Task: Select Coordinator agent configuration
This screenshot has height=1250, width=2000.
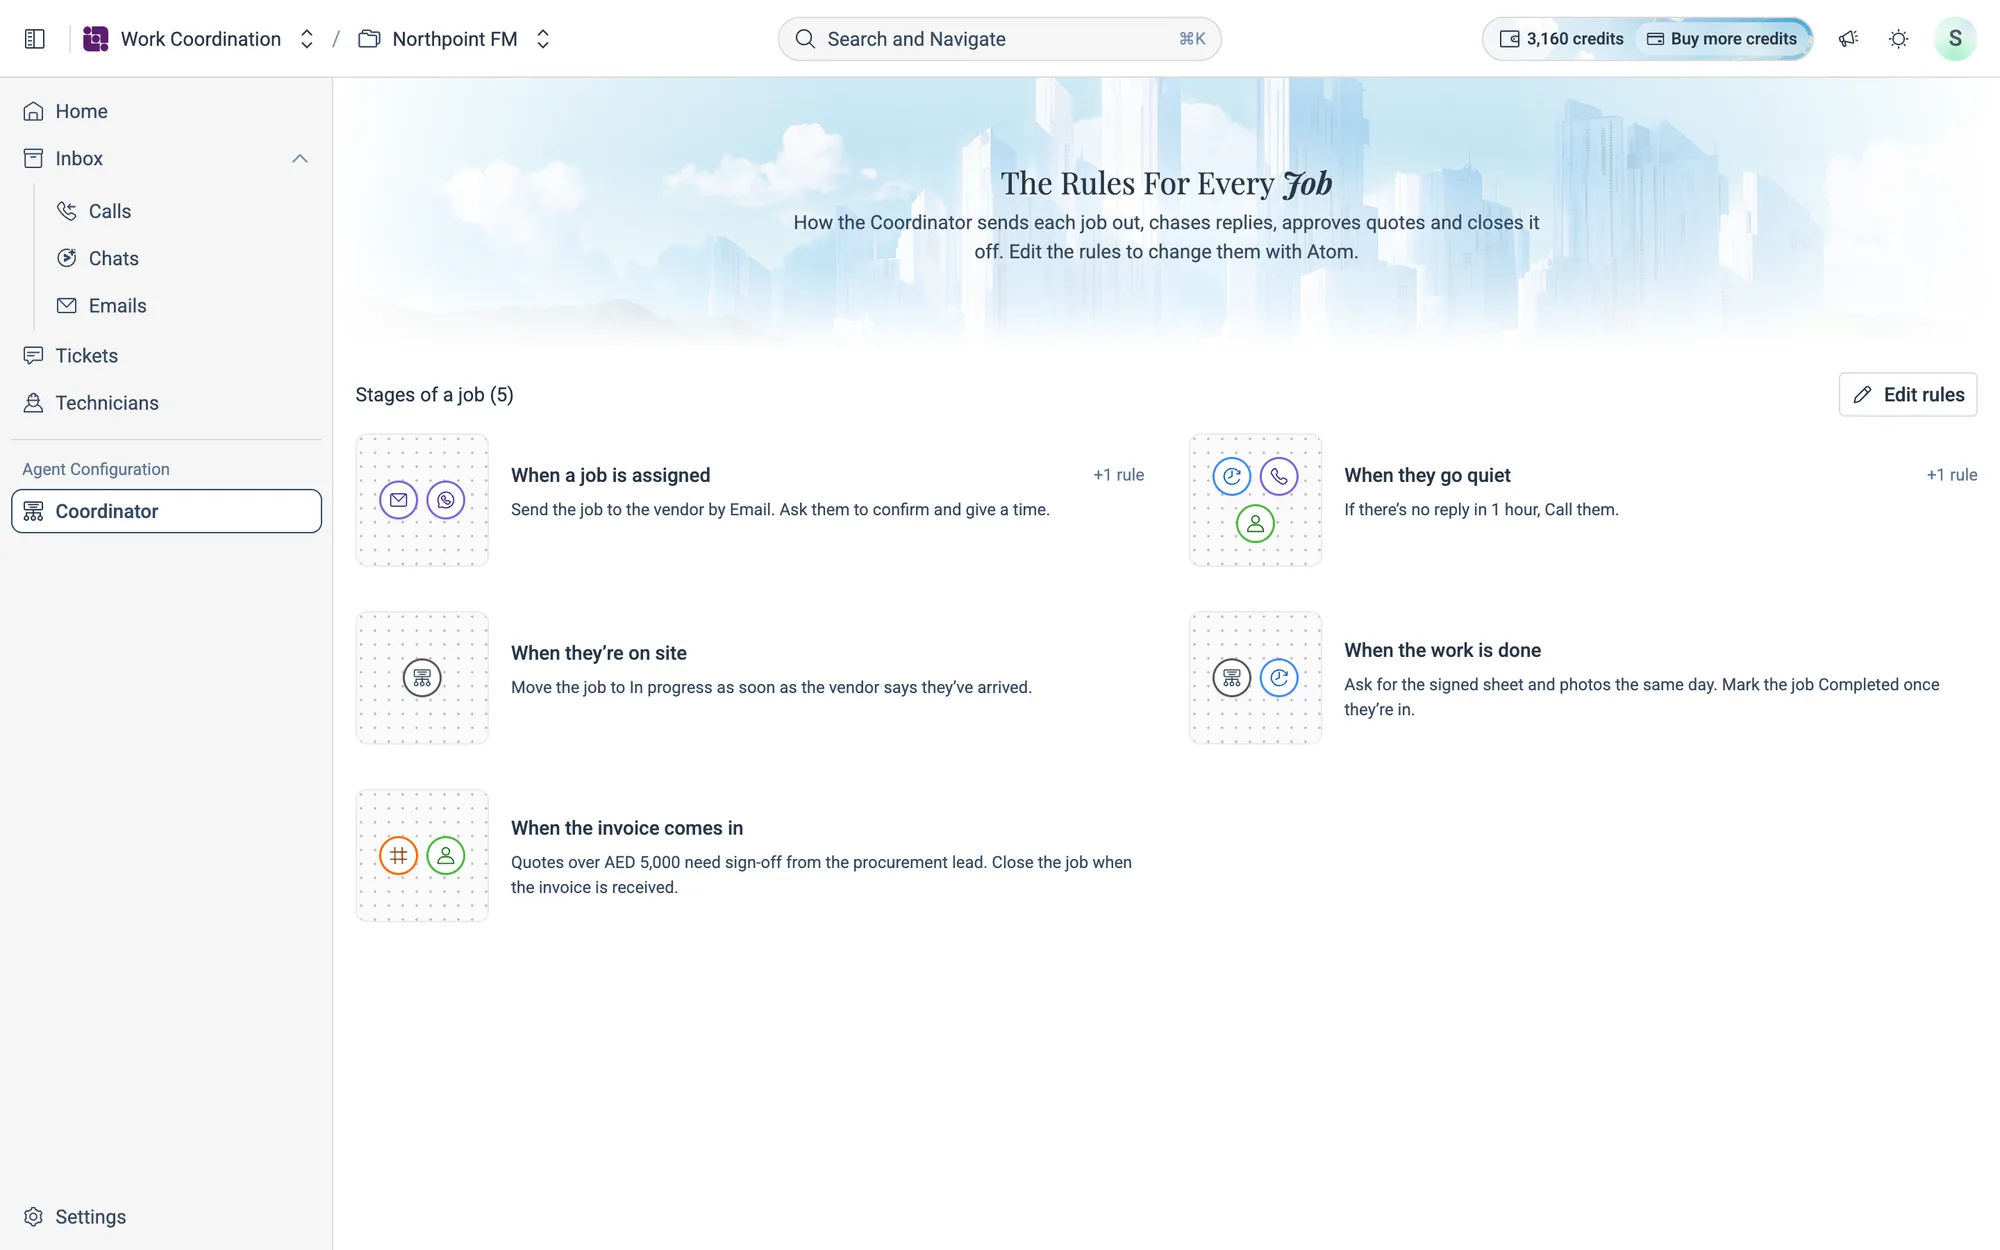Action: (x=166, y=511)
